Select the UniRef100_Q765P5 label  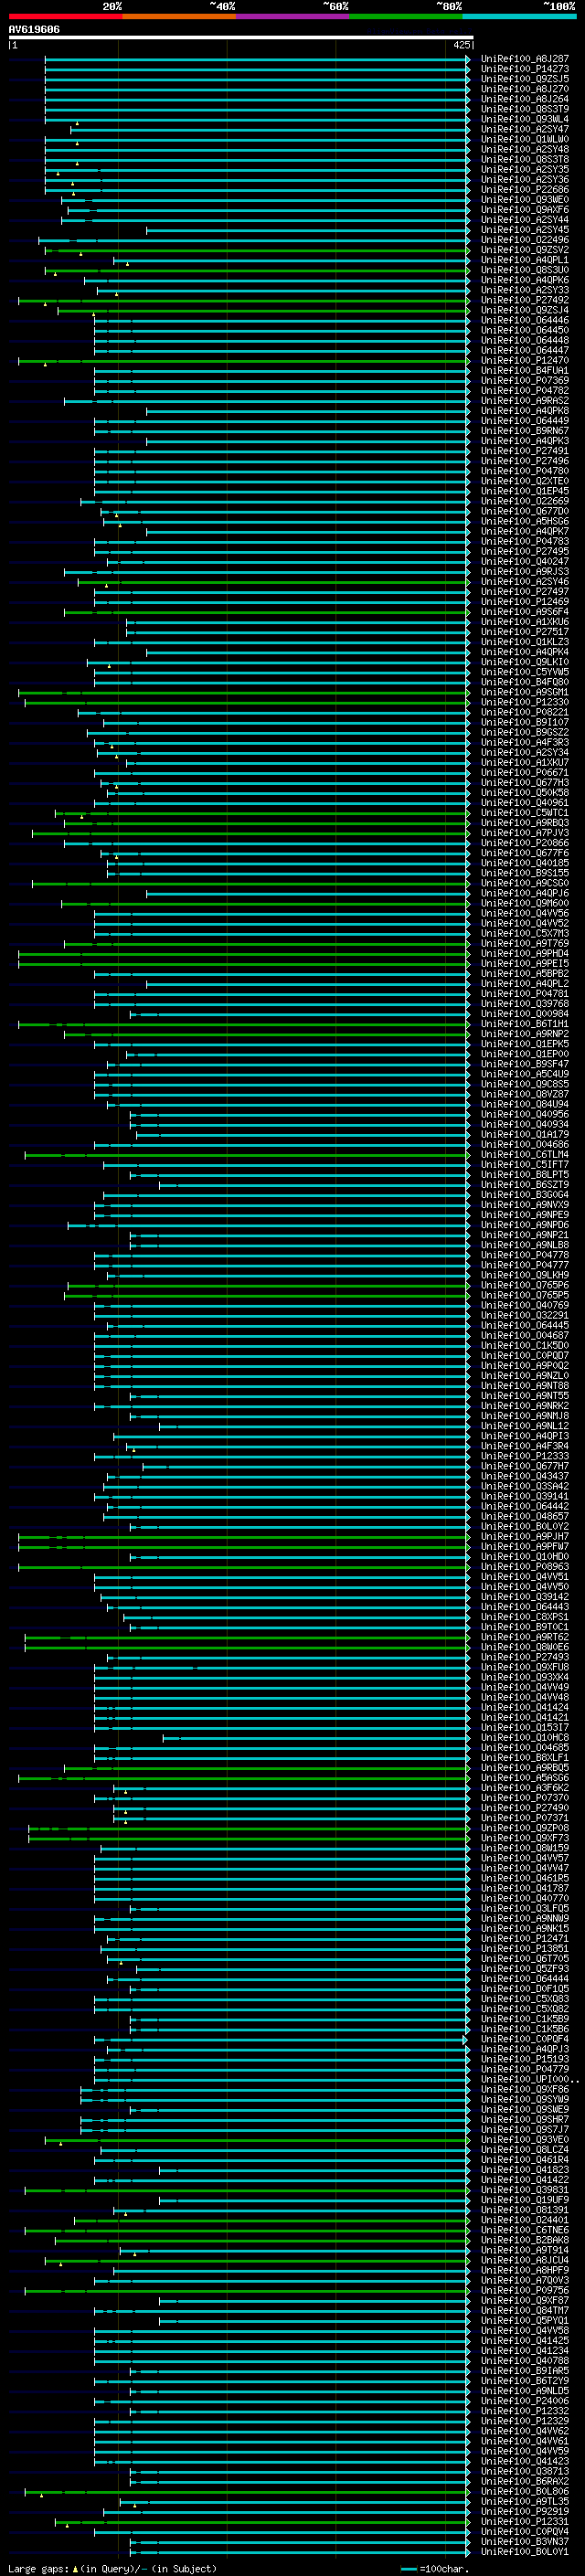tap(524, 1295)
